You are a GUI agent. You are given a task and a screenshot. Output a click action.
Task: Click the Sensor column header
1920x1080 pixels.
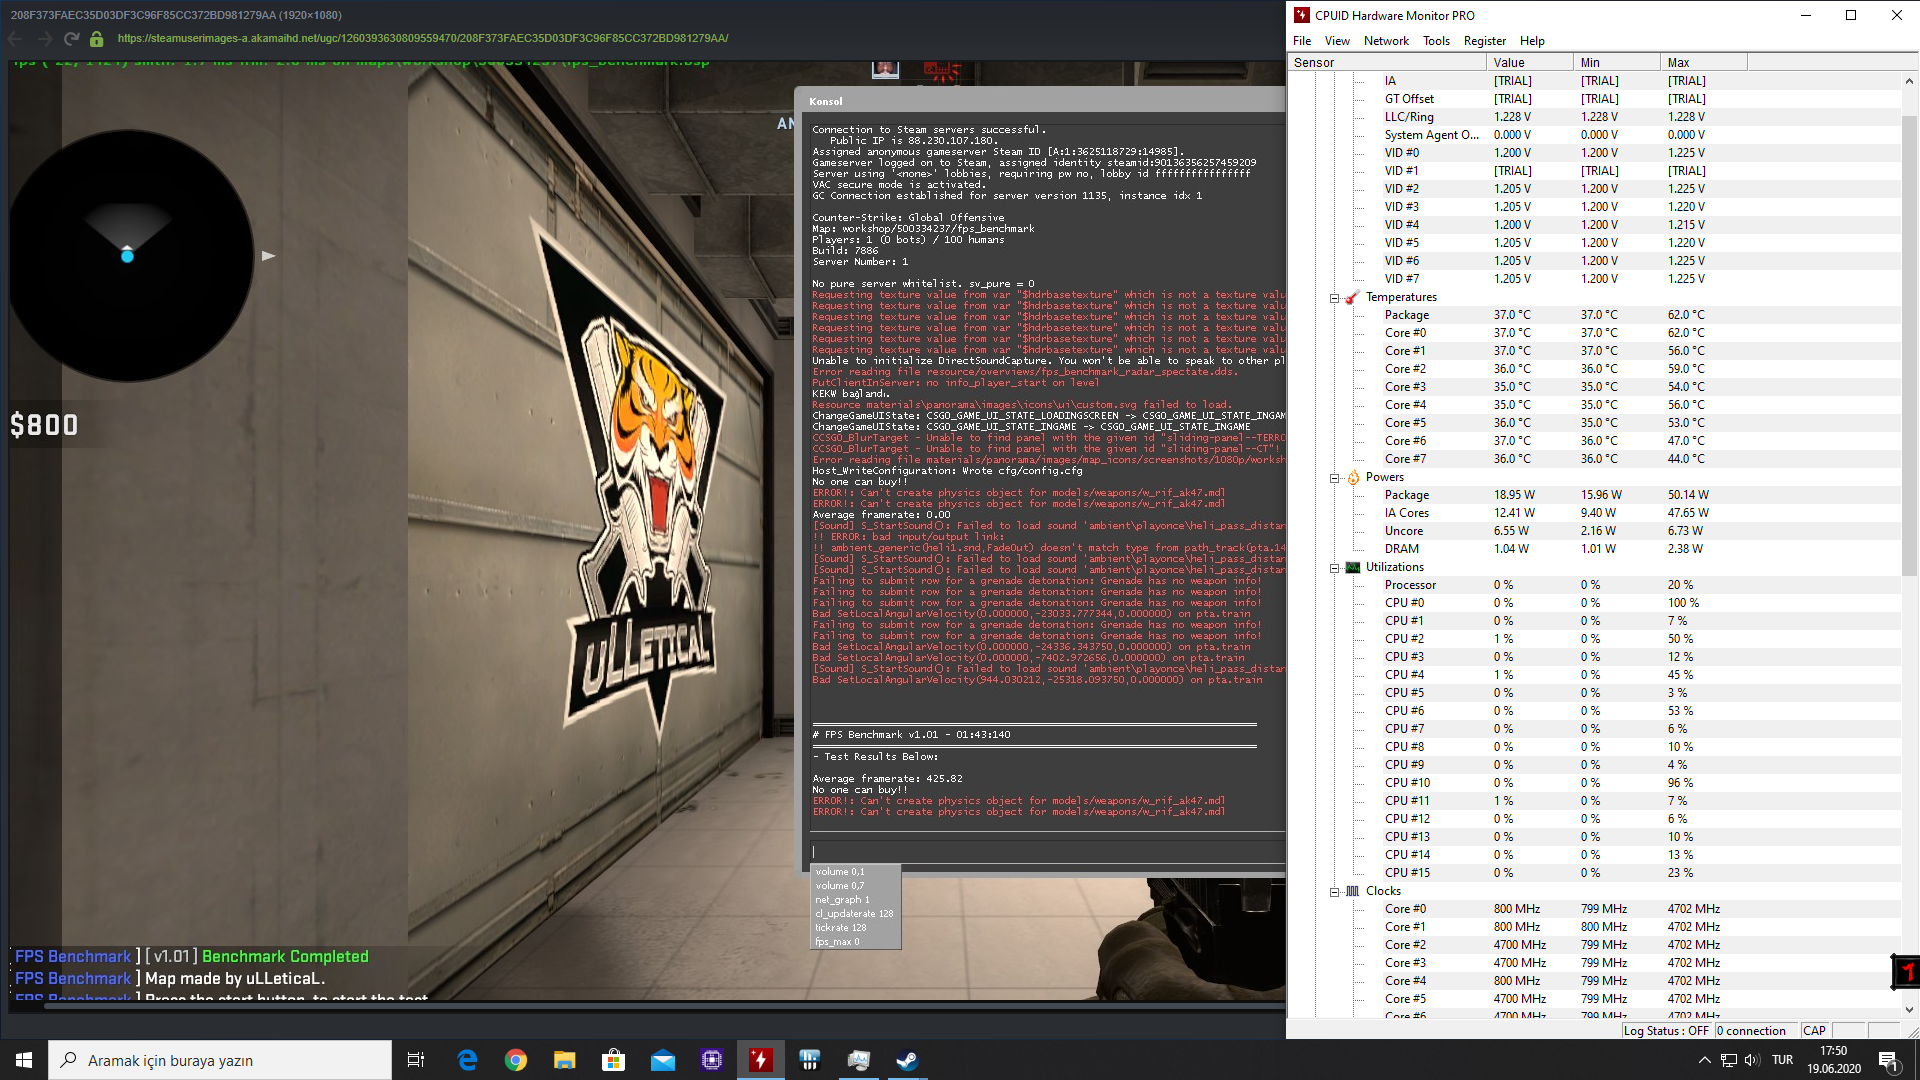(x=1387, y=62)
